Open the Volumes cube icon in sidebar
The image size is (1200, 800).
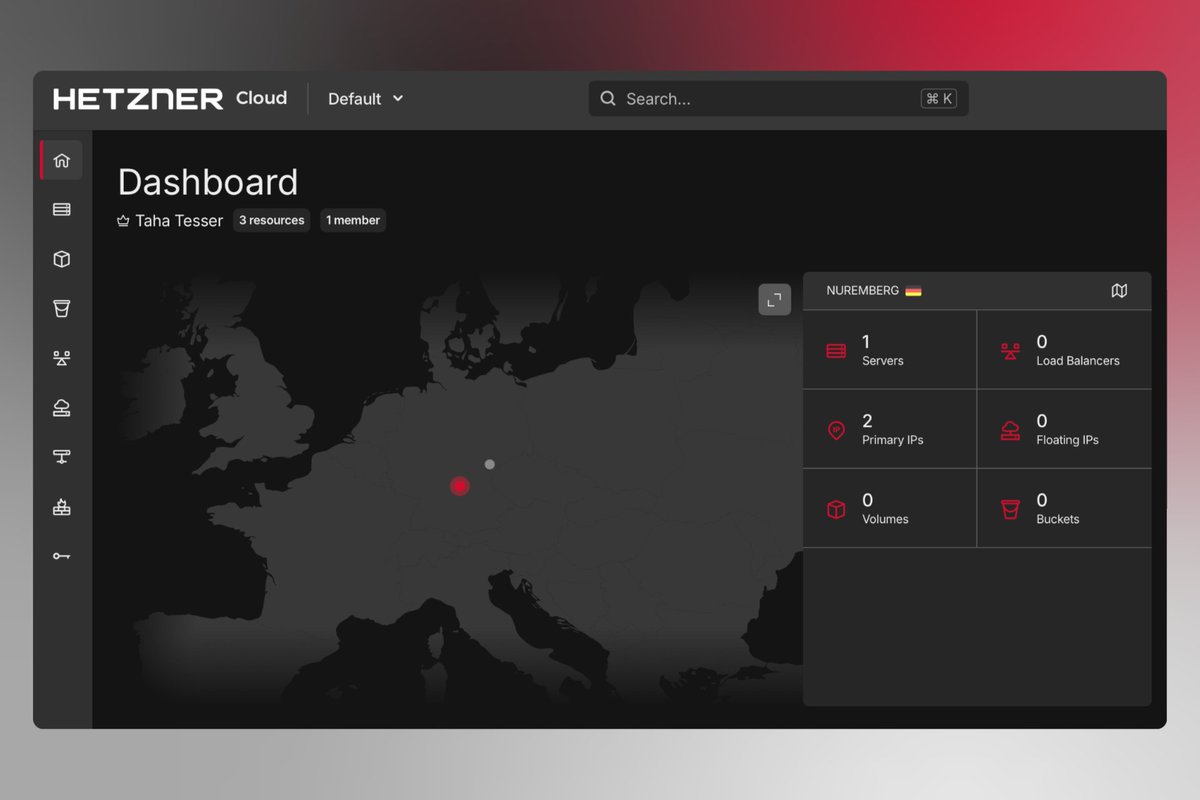62,259
